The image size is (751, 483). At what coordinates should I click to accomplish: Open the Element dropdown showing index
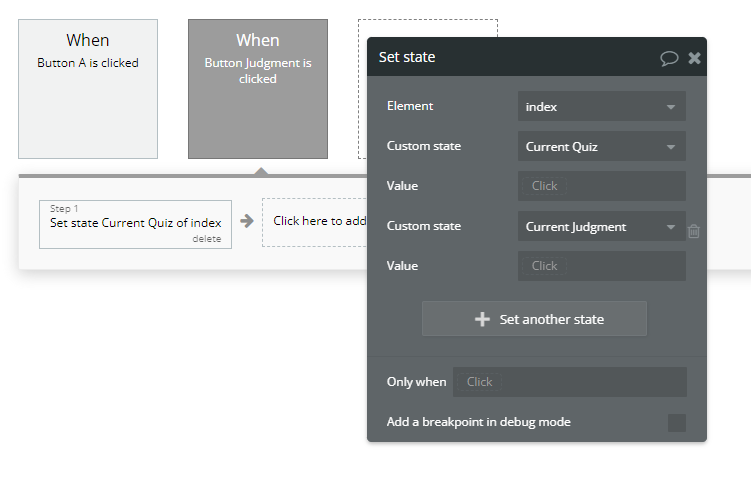(601, 106)
